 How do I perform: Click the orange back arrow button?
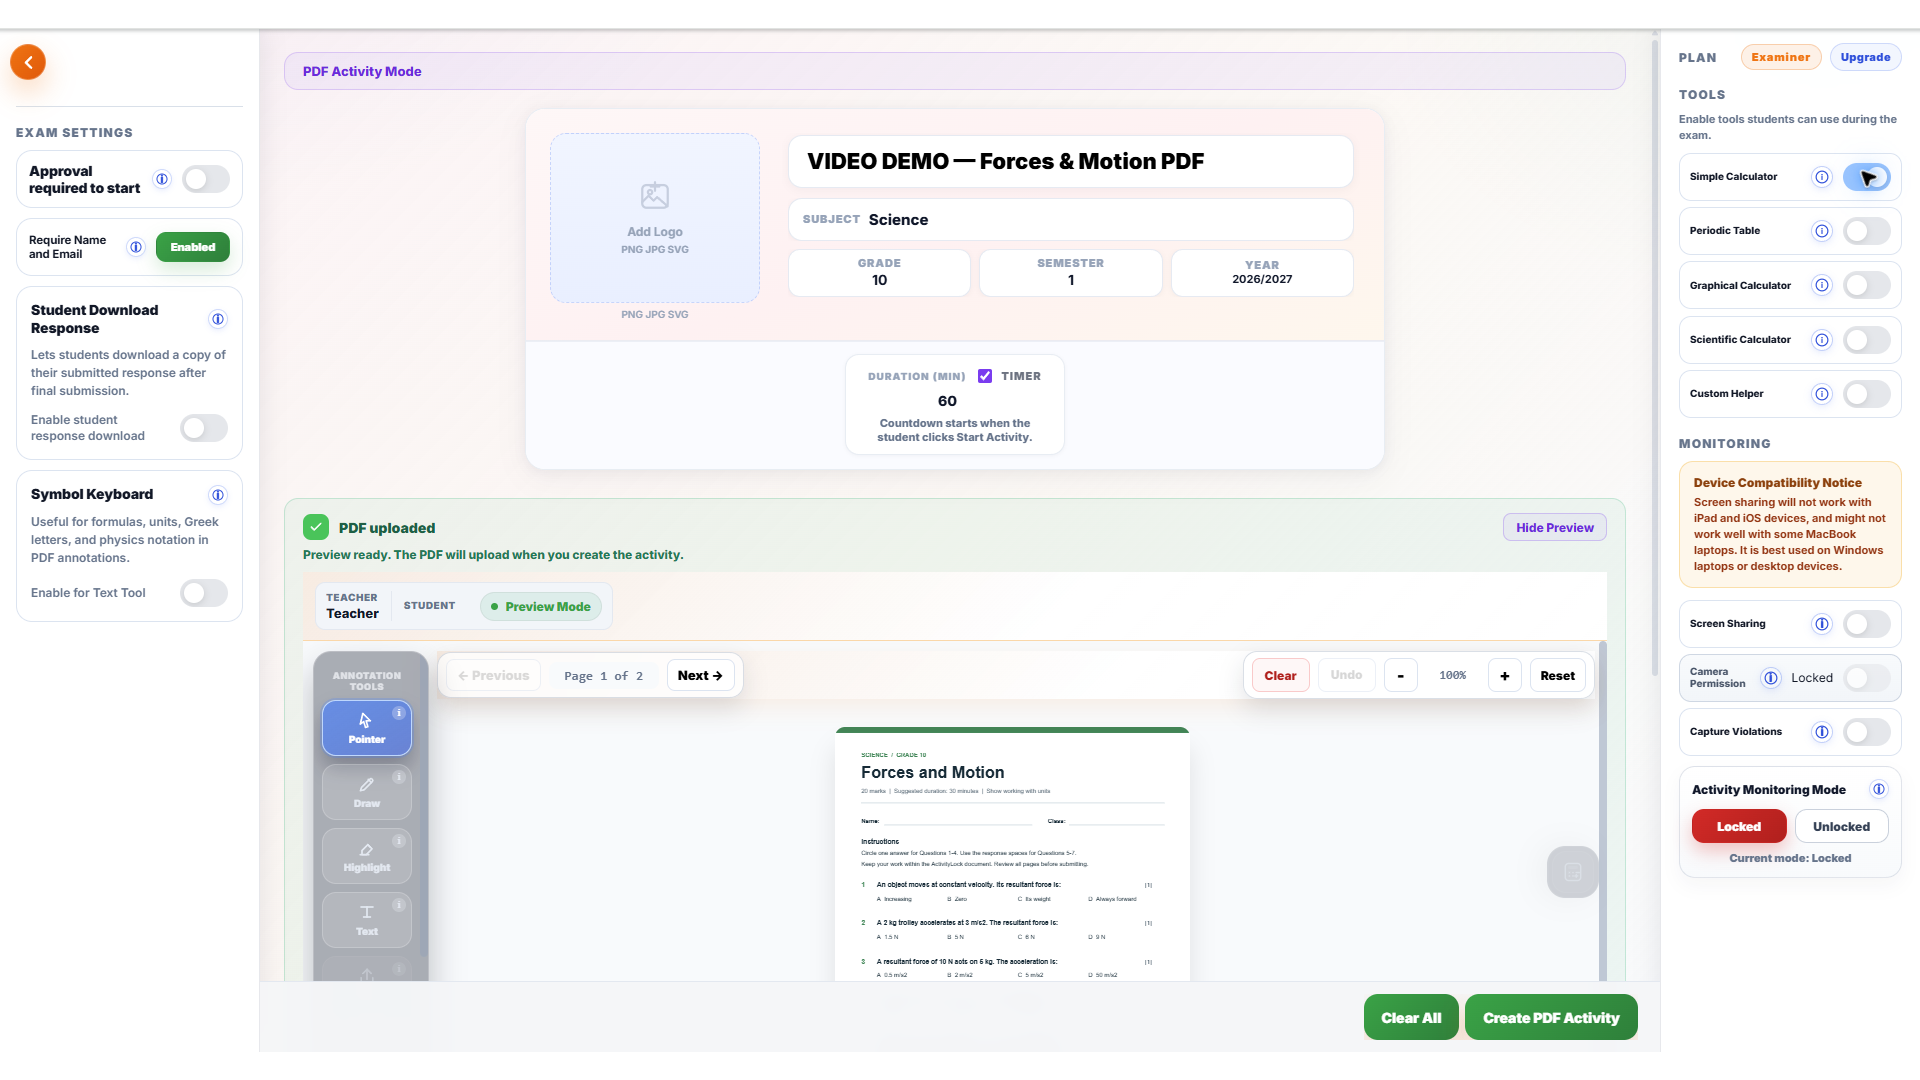click(28, 62)
